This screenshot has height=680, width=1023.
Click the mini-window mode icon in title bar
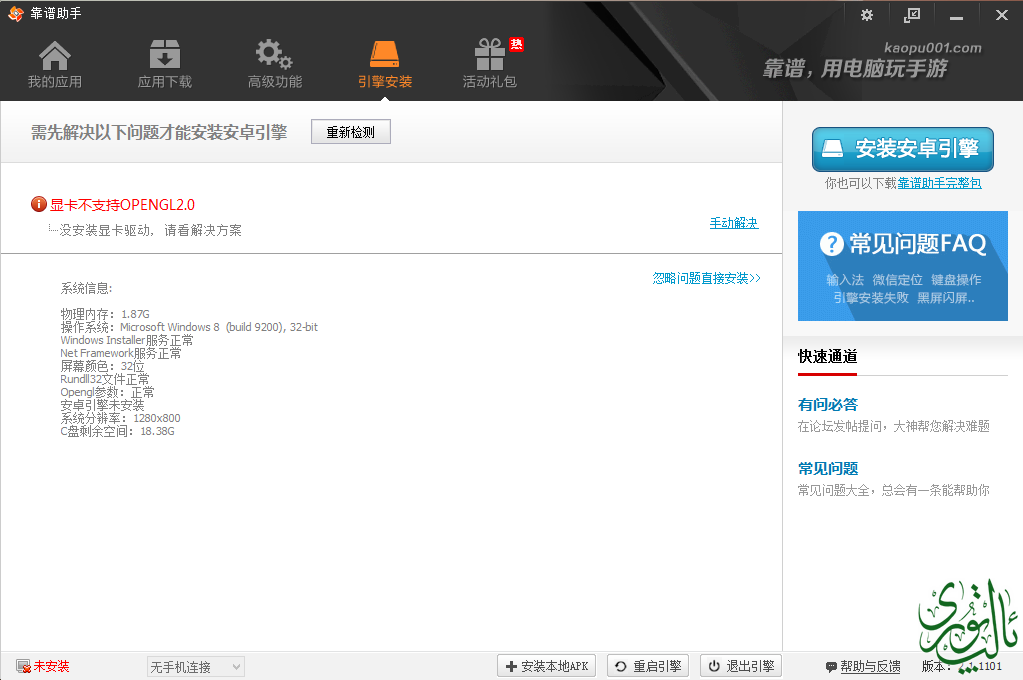[x=911, y=14]
